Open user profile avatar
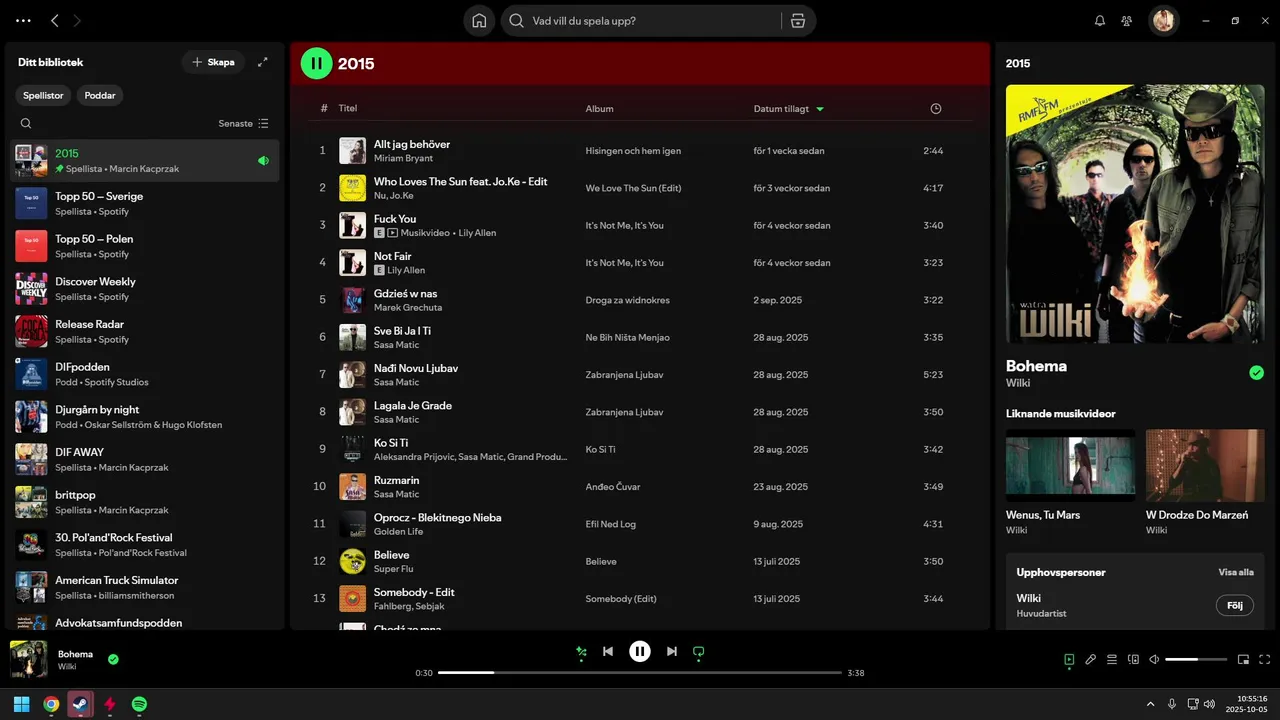Viewport: 1280px width, 720px height. point(1163,20)
